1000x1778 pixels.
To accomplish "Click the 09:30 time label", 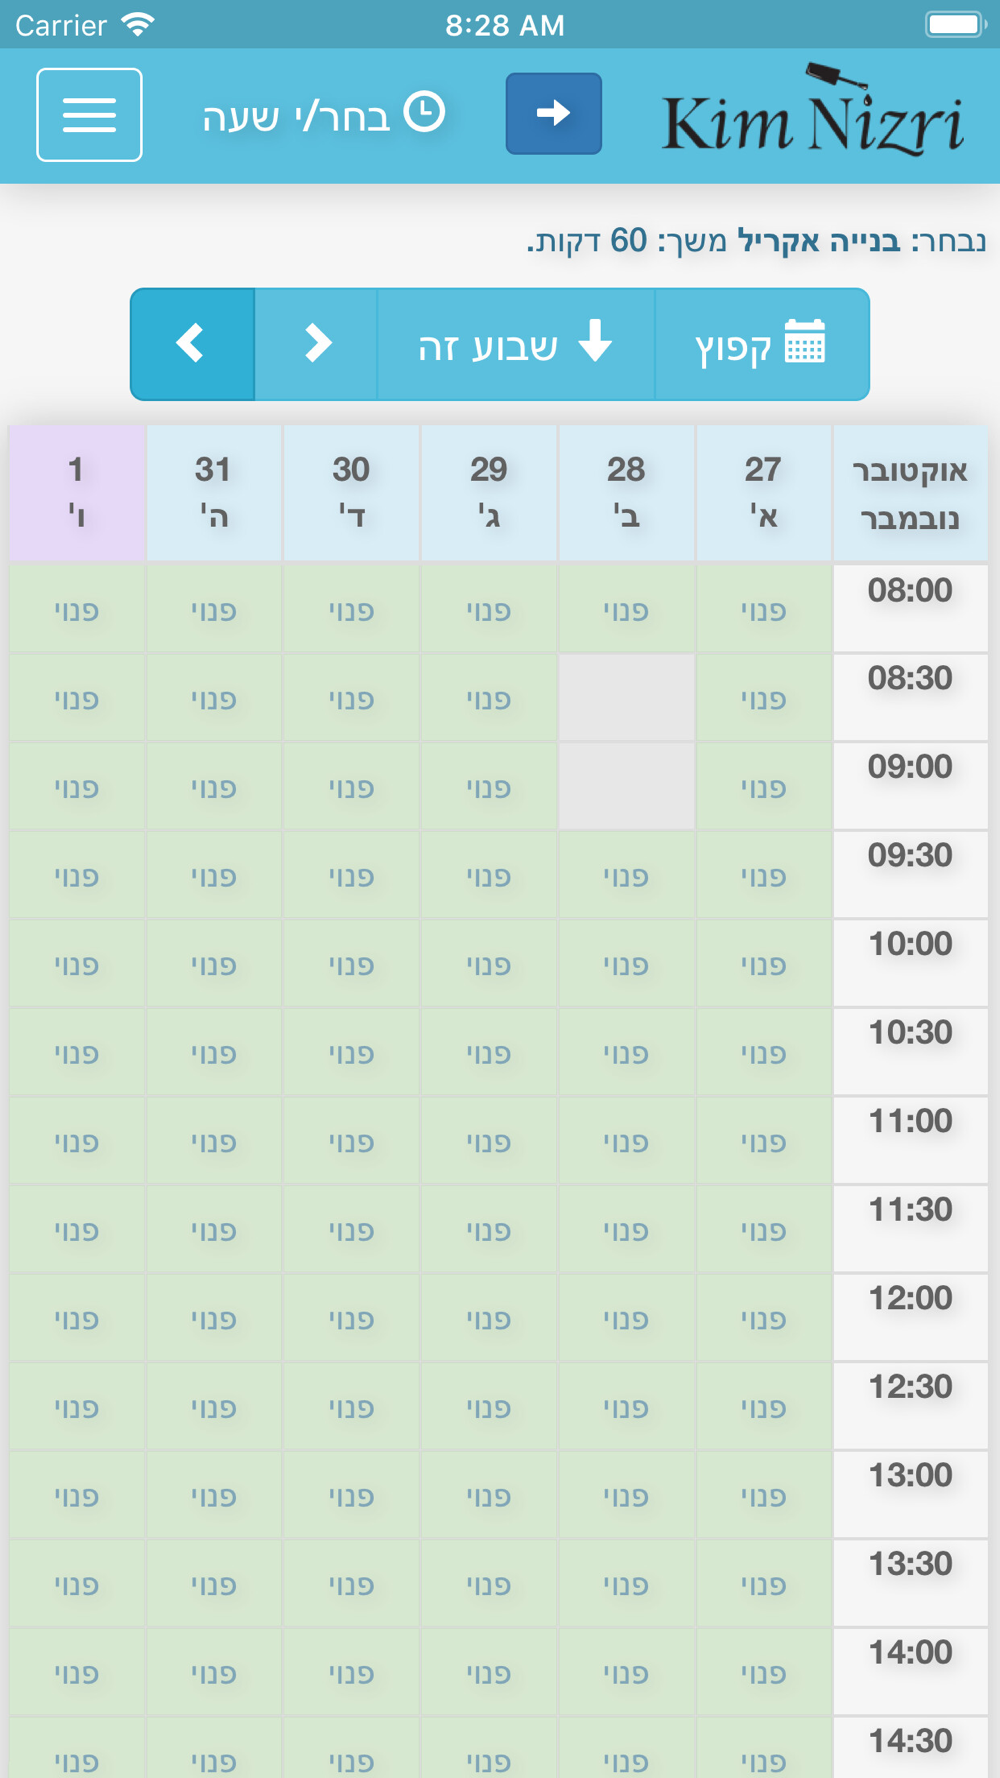I will point(910,856).
